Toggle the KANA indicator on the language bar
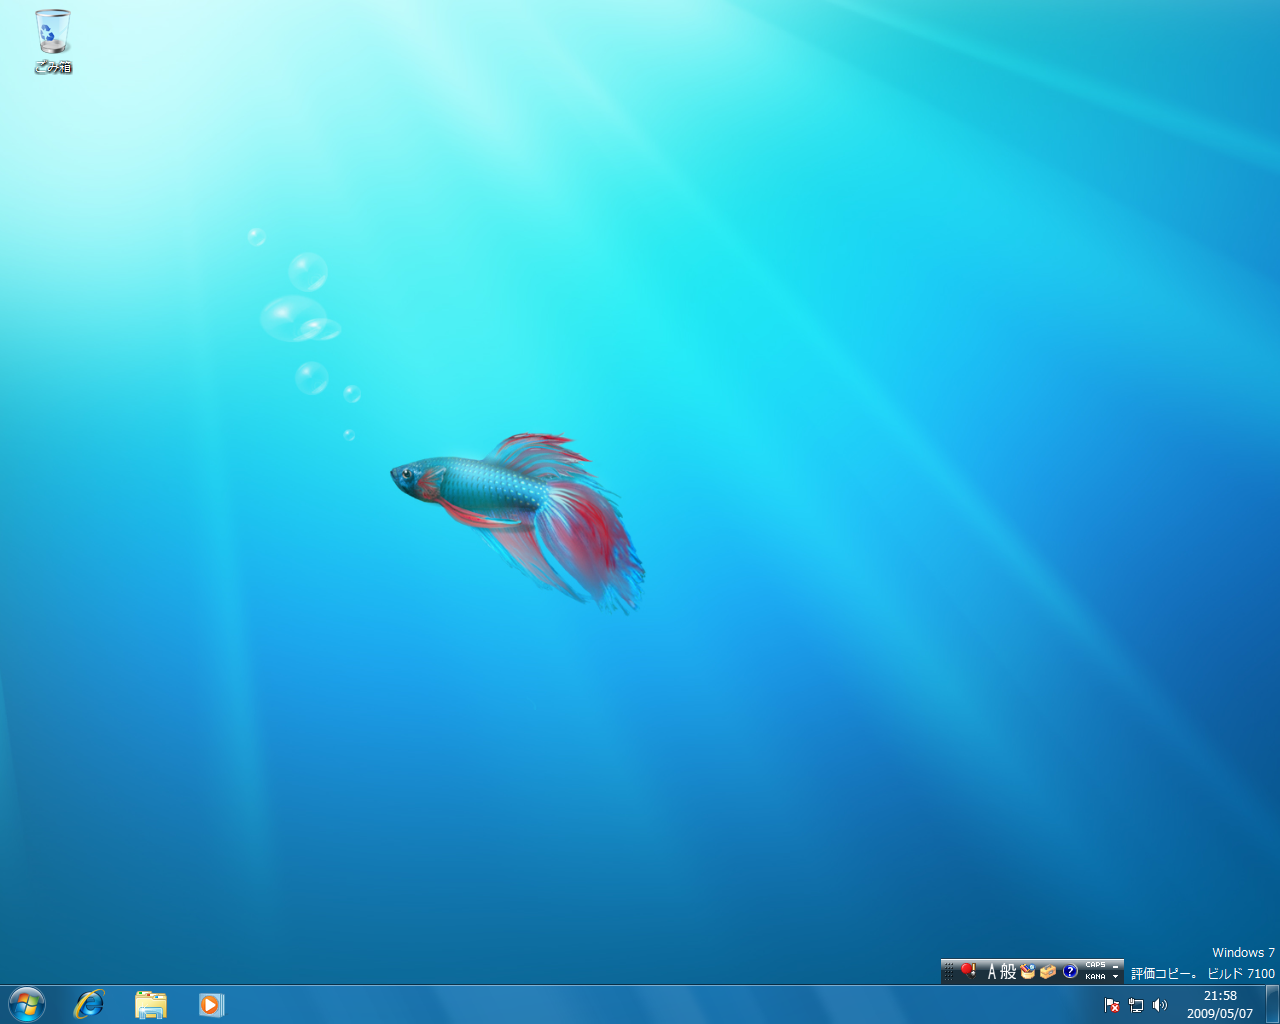This screenshot has height=1024, width=1280. (x=1096, y=977)
